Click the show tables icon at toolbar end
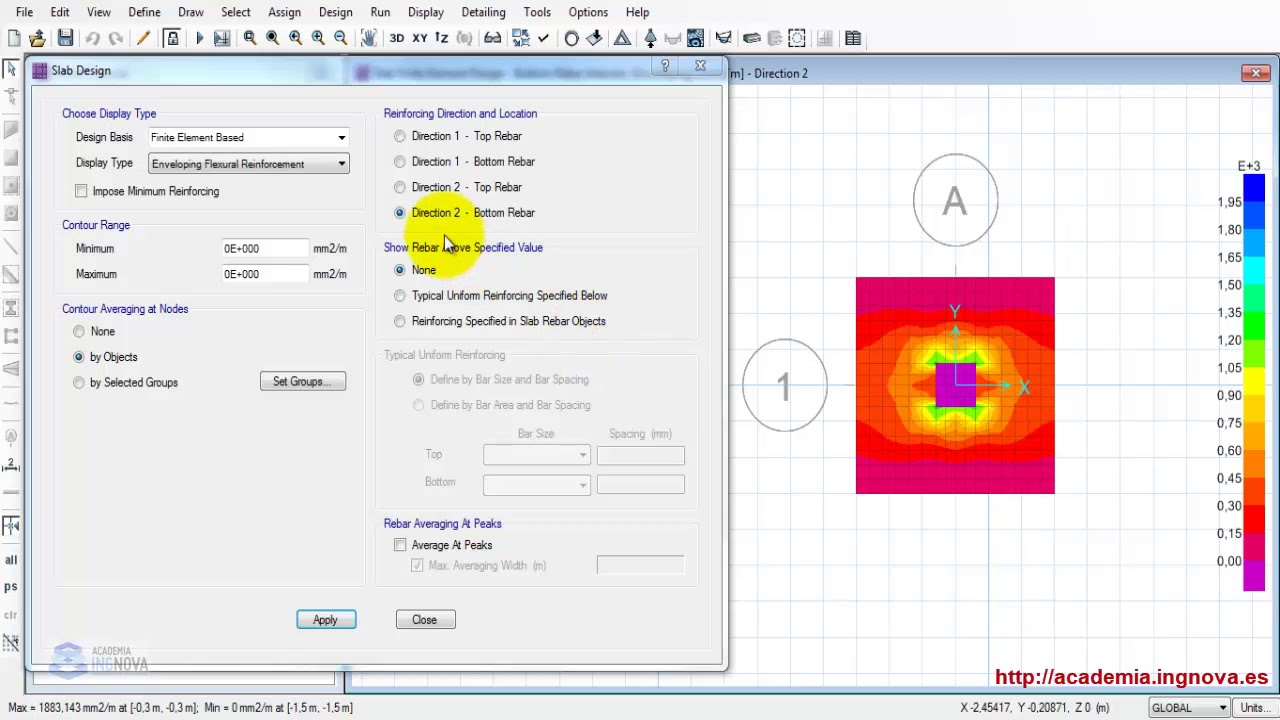 tap(853, 38)
